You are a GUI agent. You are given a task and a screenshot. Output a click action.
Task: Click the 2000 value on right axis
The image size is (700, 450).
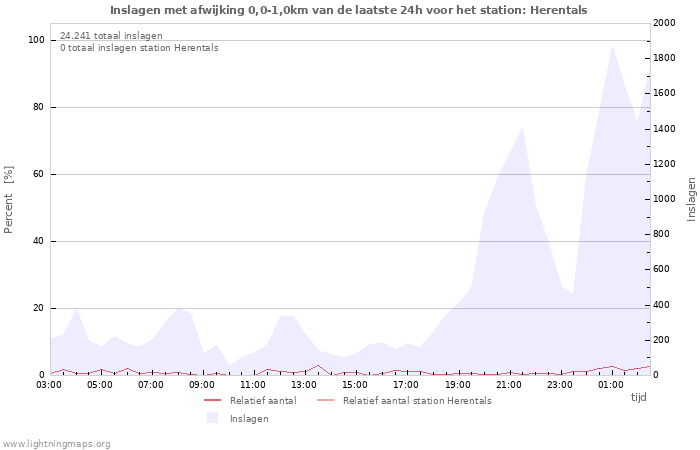click(664, 23)
